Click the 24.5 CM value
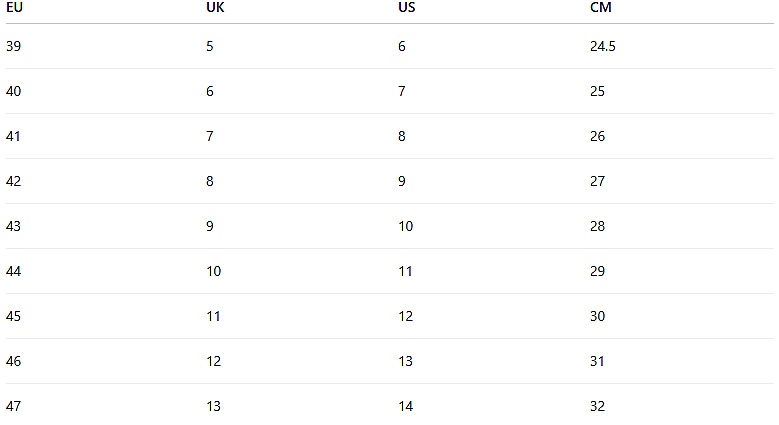Screen dimensions: 779x425 click(x=603, y=46)
